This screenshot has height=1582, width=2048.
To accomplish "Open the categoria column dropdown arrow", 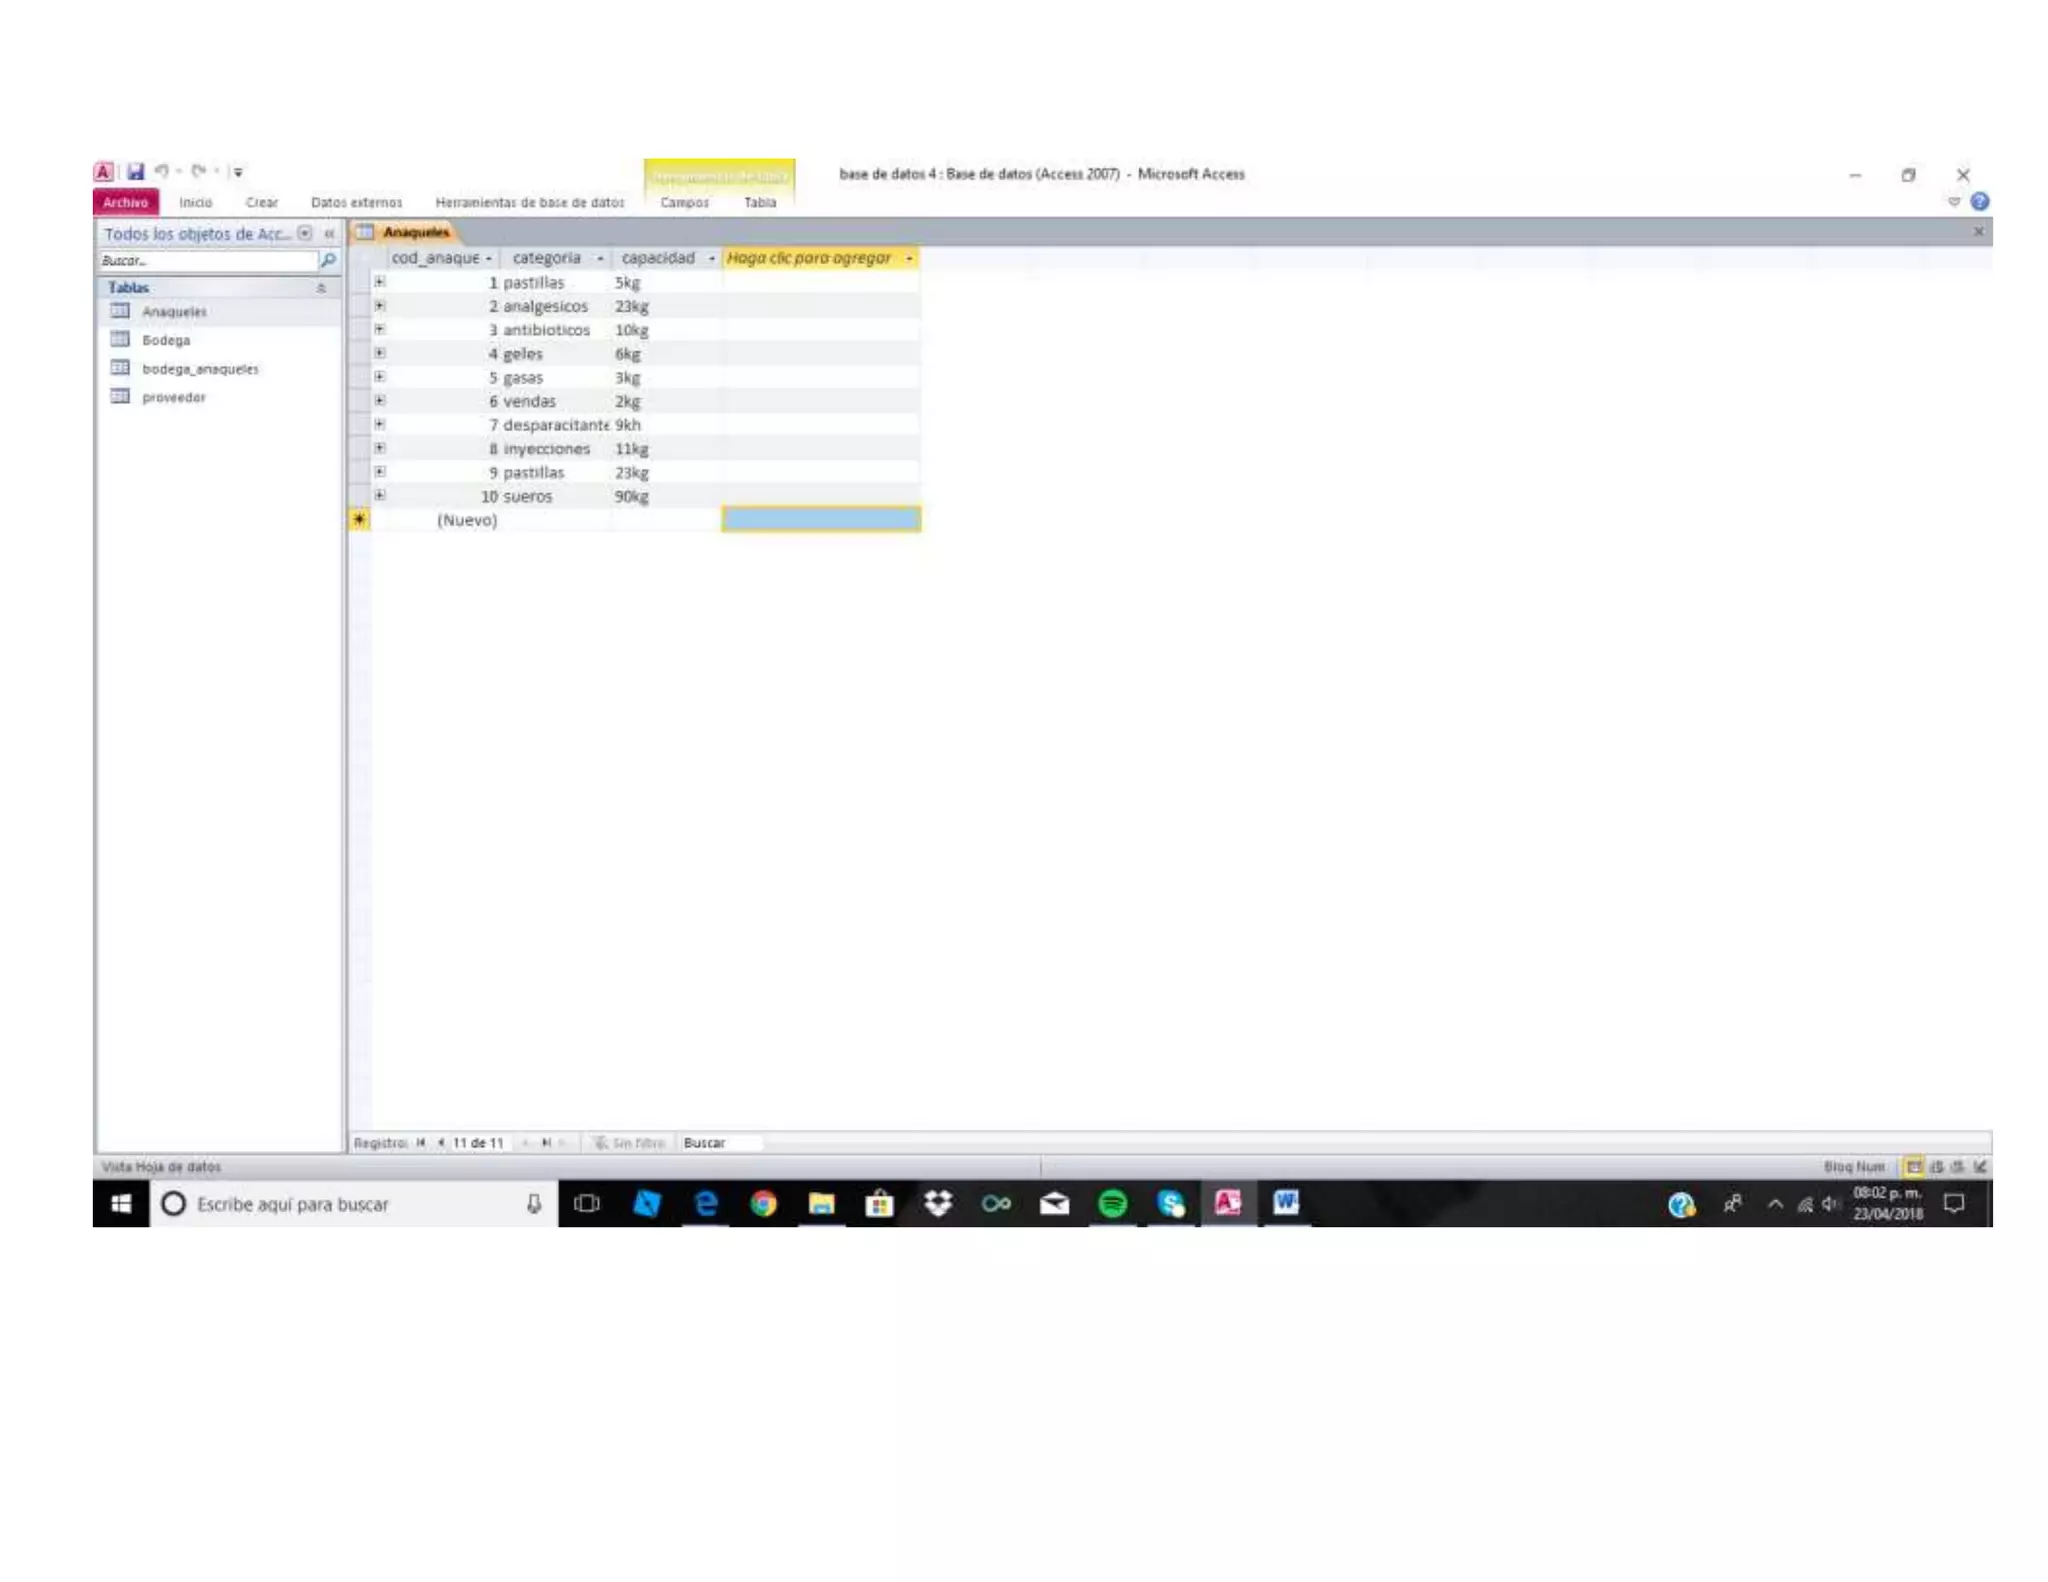I will click(x=600, y=259).
